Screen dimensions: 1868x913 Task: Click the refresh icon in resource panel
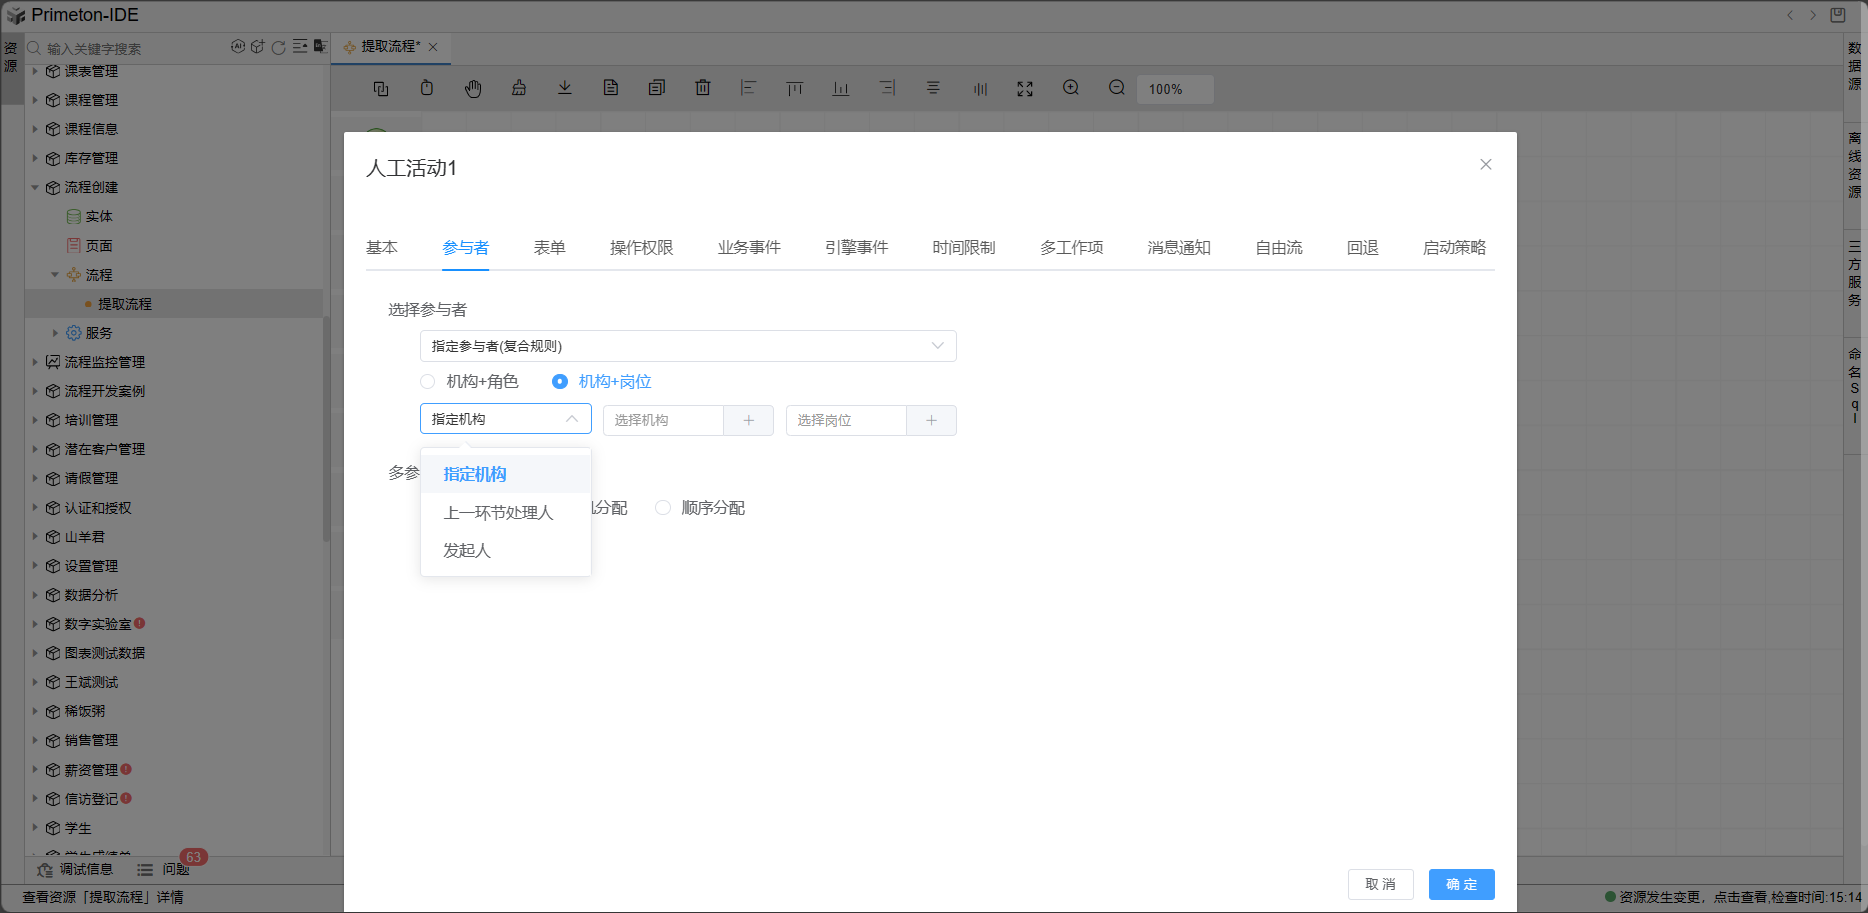279,47
